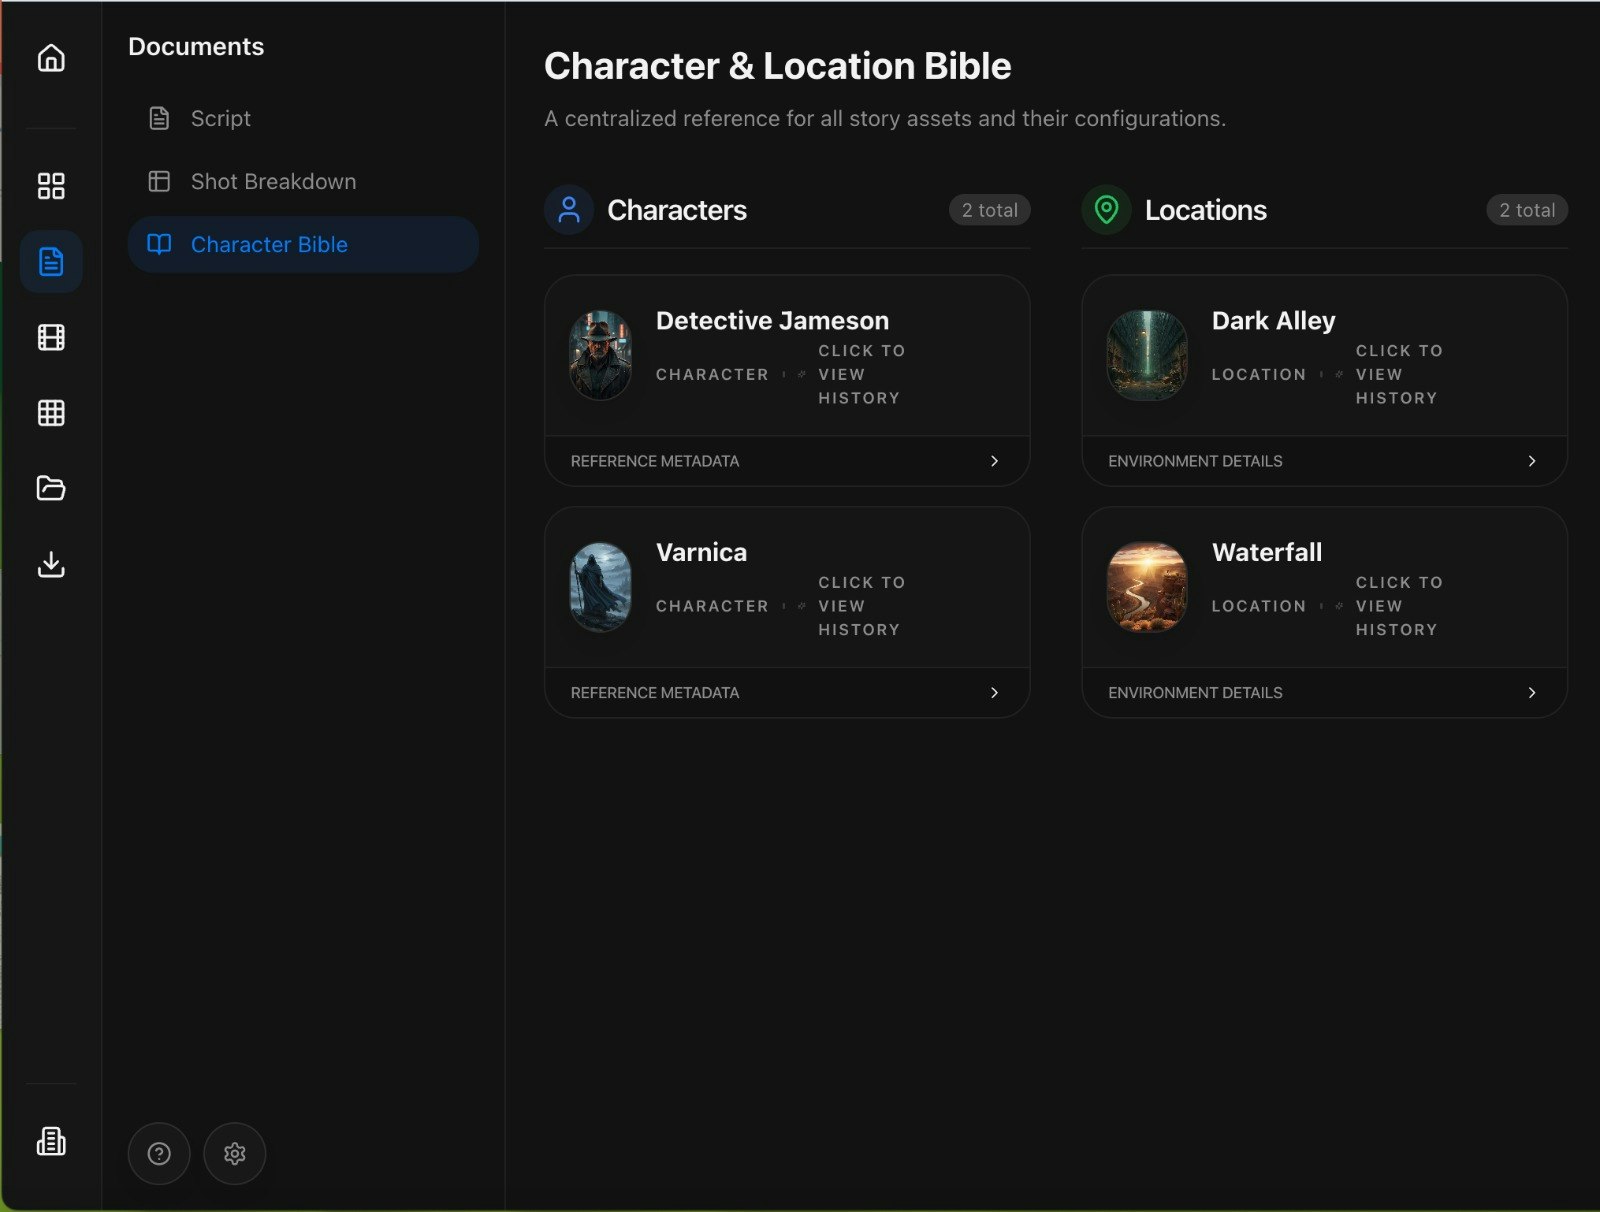Click Dark Alley's Environment Details label
The width and height of the screenshot is (1600, 1212).
coord(1195,461)
